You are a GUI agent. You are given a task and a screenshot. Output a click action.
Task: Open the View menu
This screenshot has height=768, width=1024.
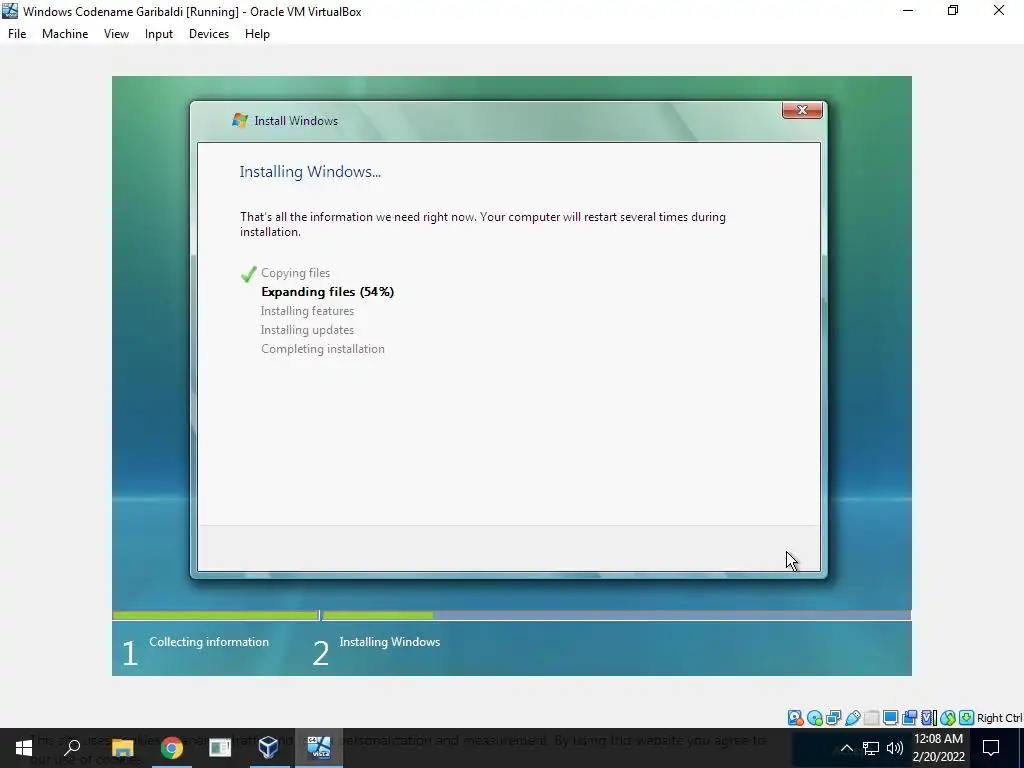pyautogui.click(x=116, y=34)
